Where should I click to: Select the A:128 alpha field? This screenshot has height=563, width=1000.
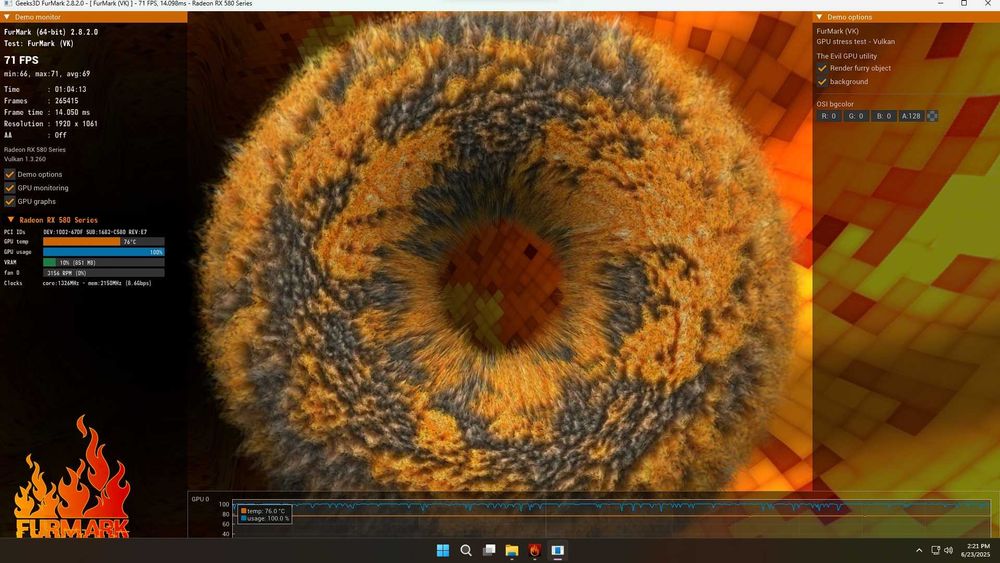click(911, 116)
